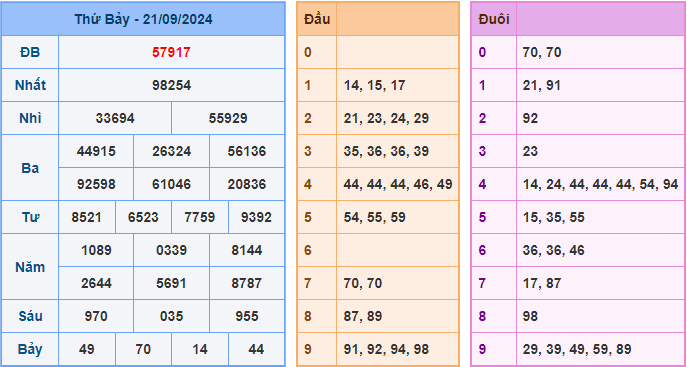Select Năm prize number 8787
687x367 pixels.
click(247, 283)
